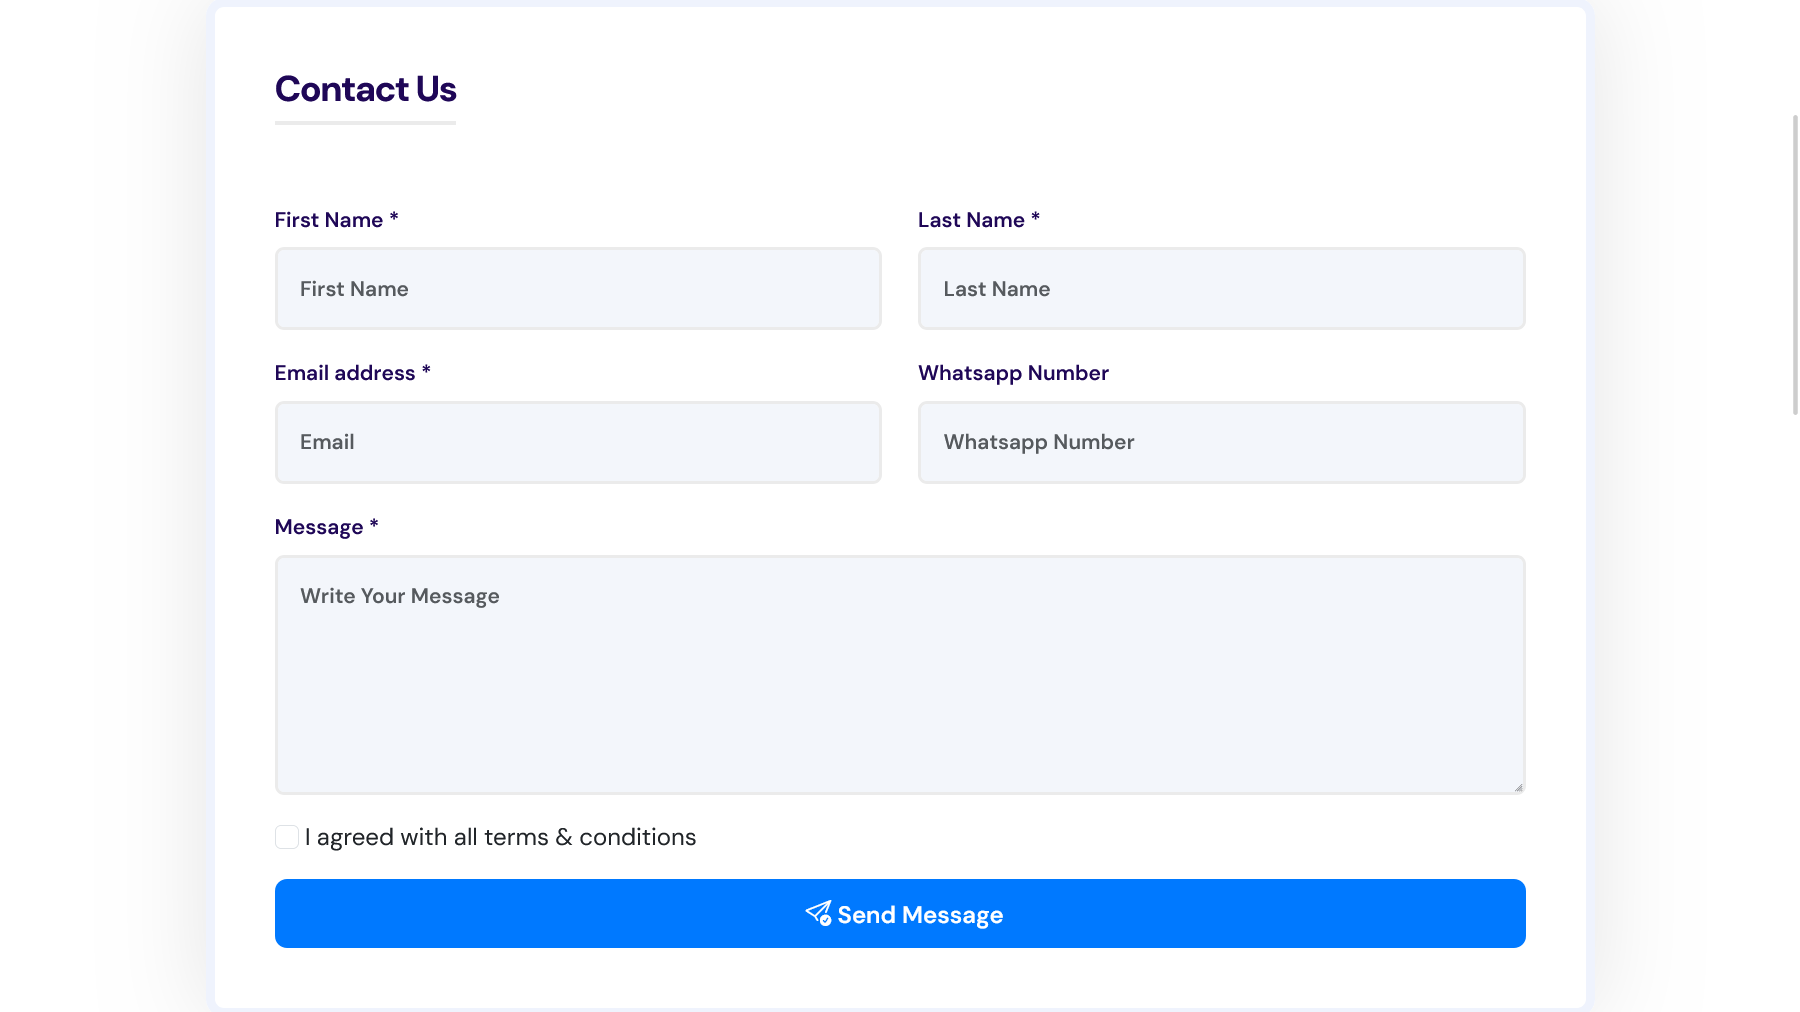Uncheck the agreement checkbox if checked
The image size is (1800, 1012).
(287, 837)
